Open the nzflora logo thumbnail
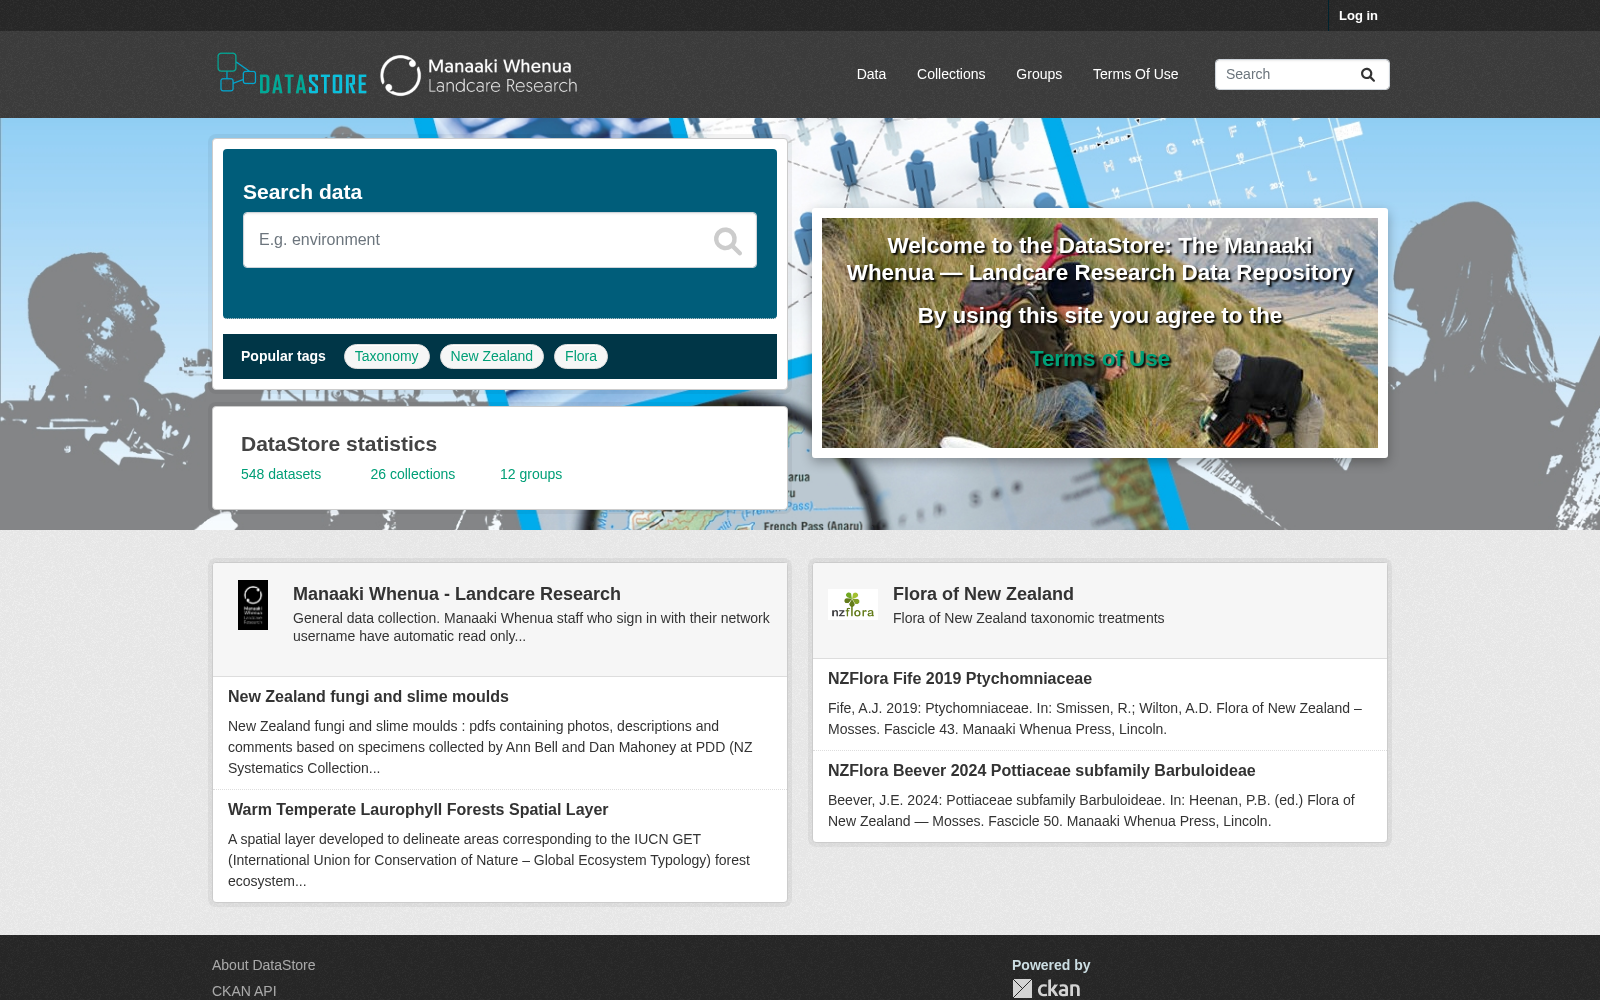 click(853, 604)
